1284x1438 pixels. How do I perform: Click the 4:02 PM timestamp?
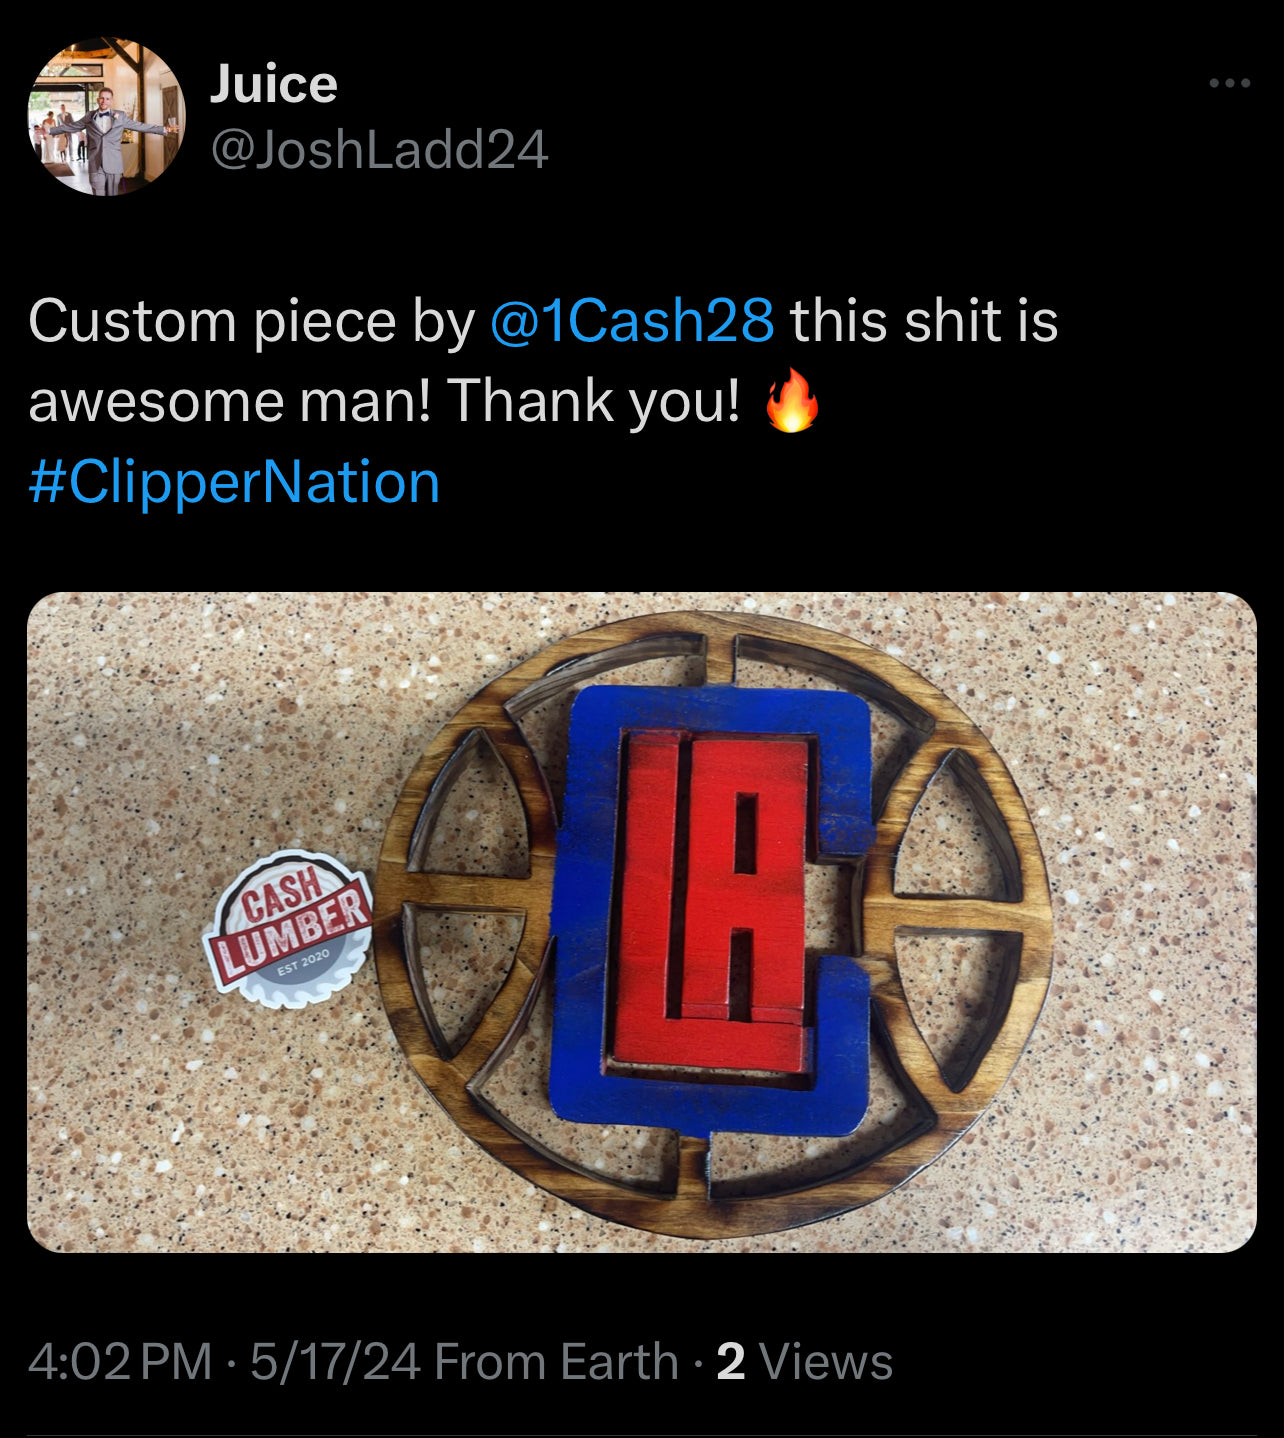tap(120, 1362)
